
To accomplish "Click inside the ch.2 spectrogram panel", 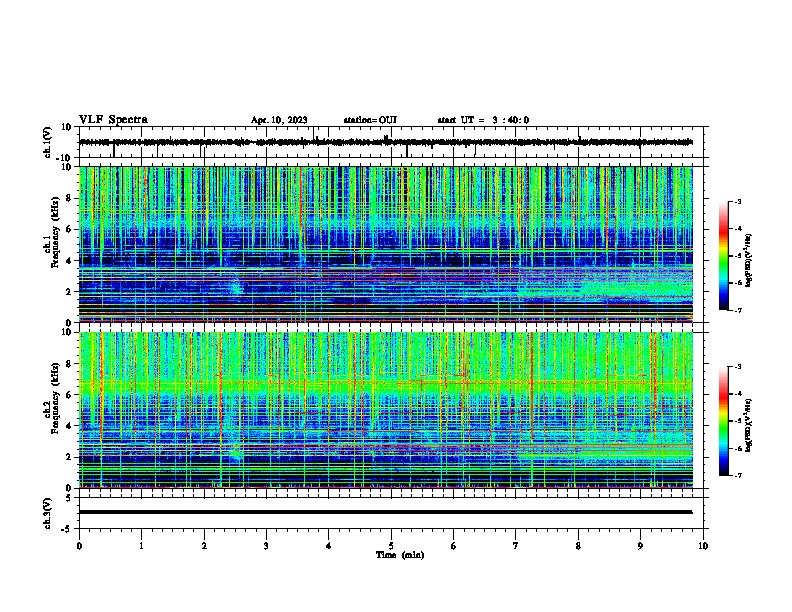I will 386,410.
